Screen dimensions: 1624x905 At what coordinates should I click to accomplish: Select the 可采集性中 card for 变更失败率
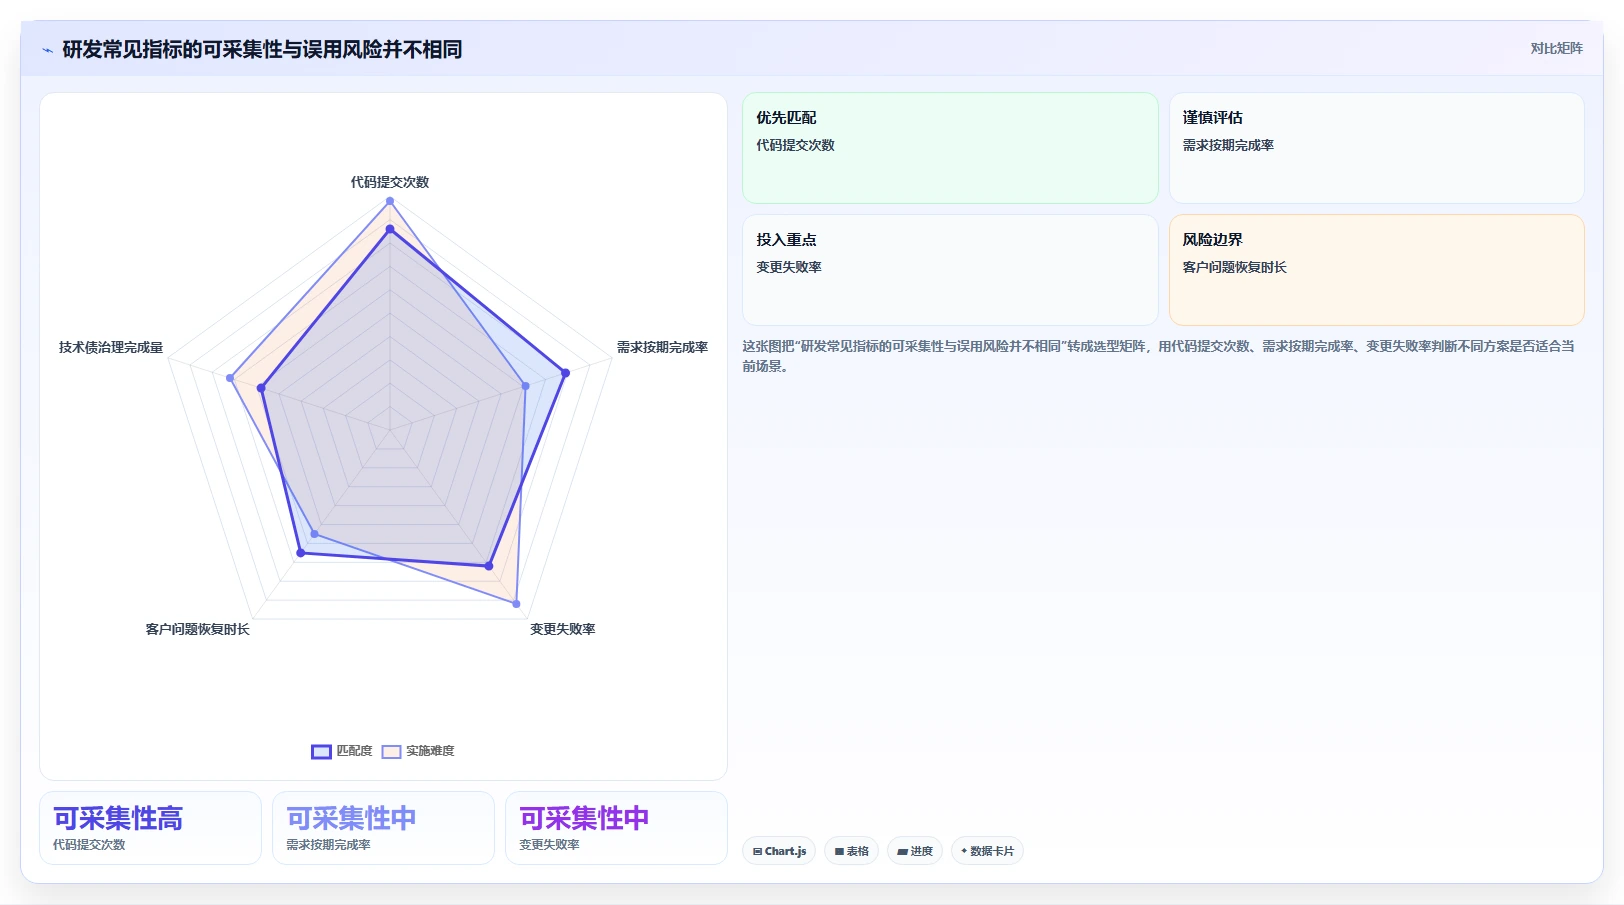(616, 828)
